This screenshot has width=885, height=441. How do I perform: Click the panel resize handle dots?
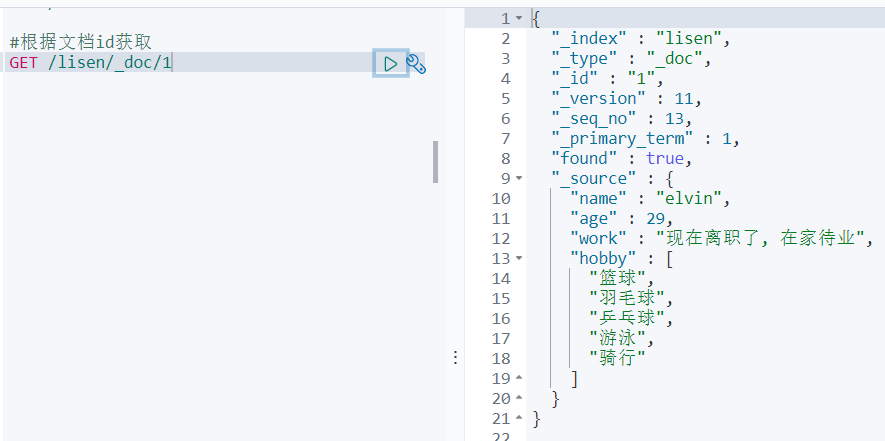pos(455,357)
